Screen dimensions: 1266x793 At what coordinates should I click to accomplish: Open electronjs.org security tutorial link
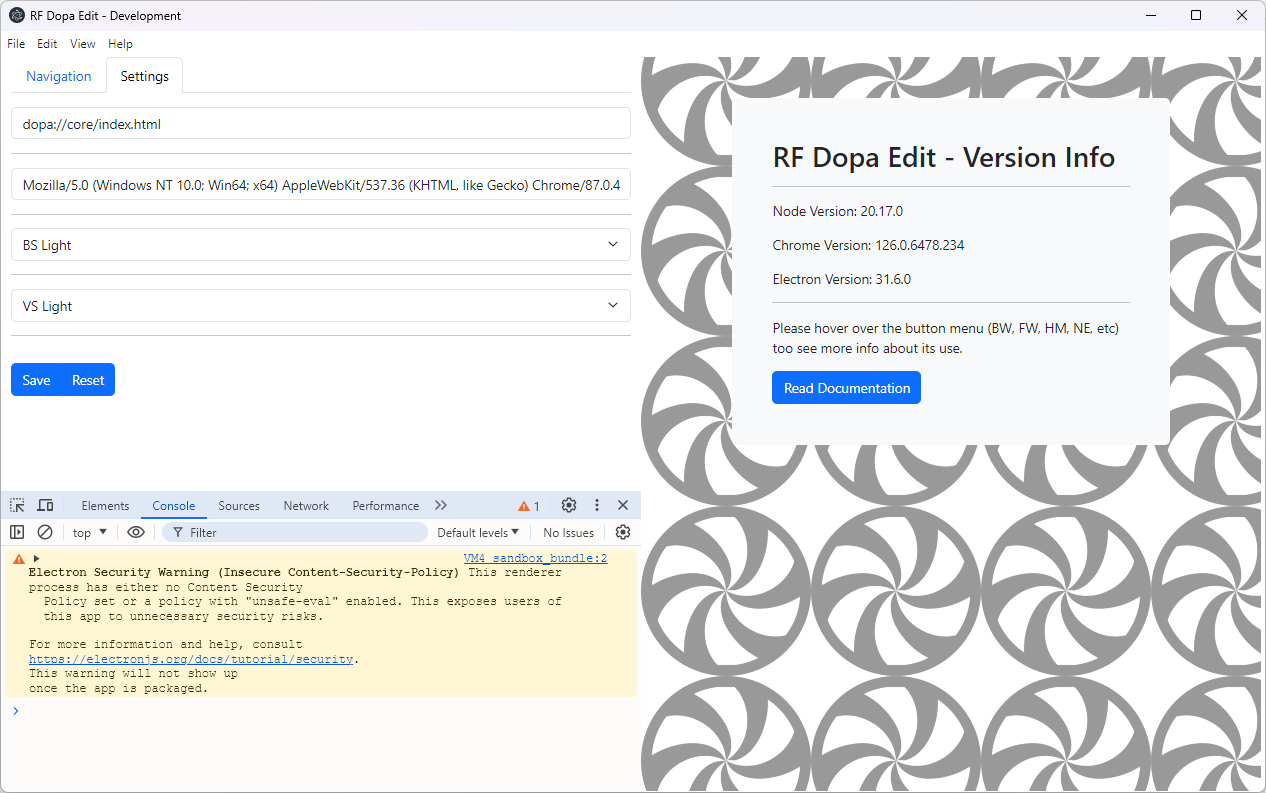click(191, 659)
